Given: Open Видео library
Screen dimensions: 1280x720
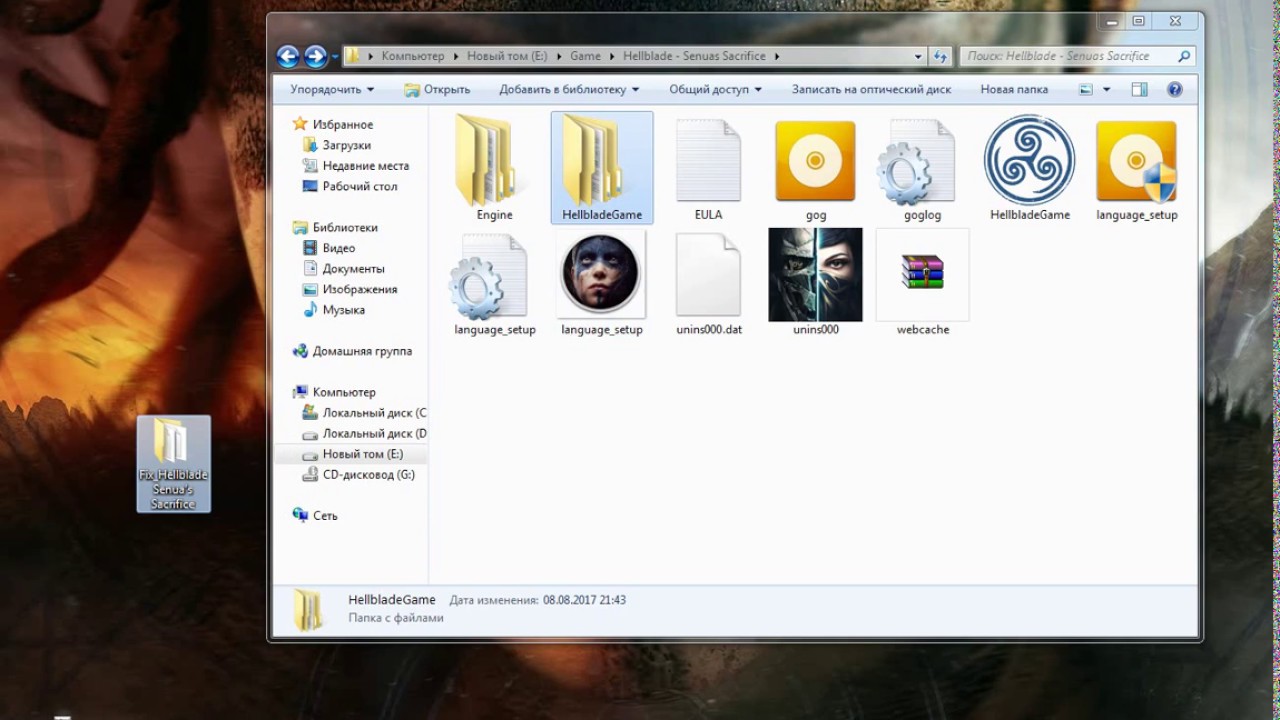Looking at the screenshot, I should tap(339, 248).
